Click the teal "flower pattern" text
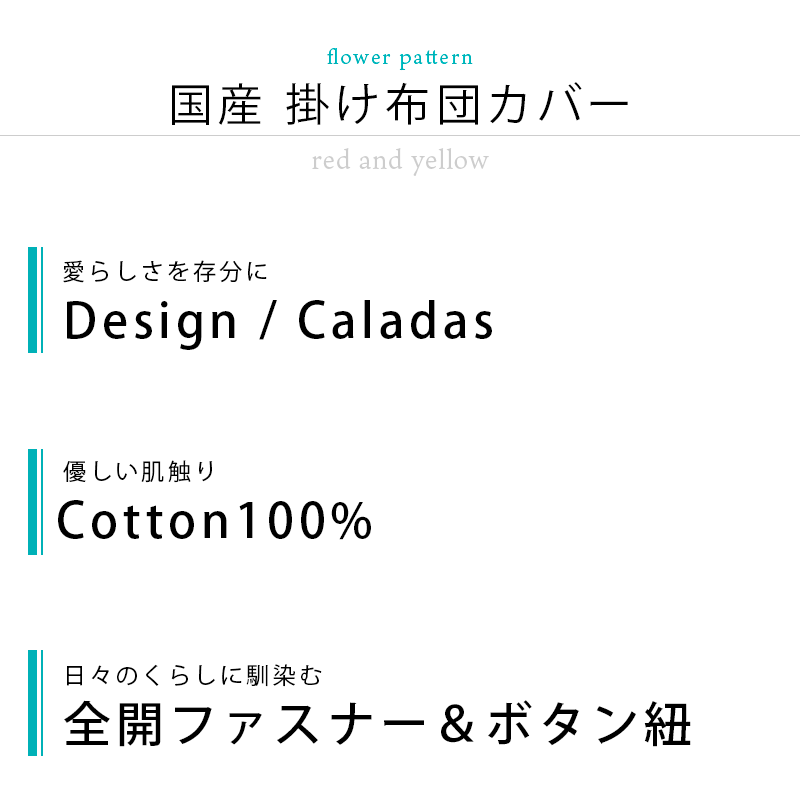The image size is (800, 800). [400, 57]
